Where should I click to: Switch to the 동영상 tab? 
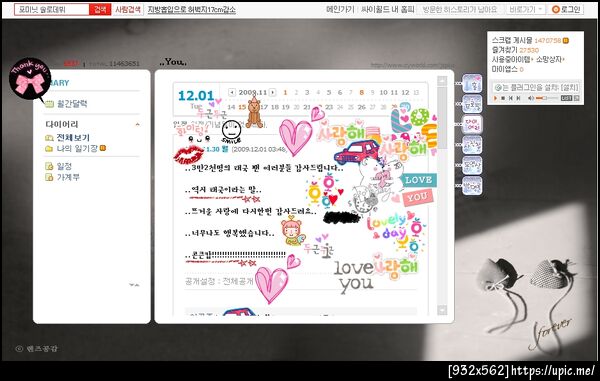[472, 165]
